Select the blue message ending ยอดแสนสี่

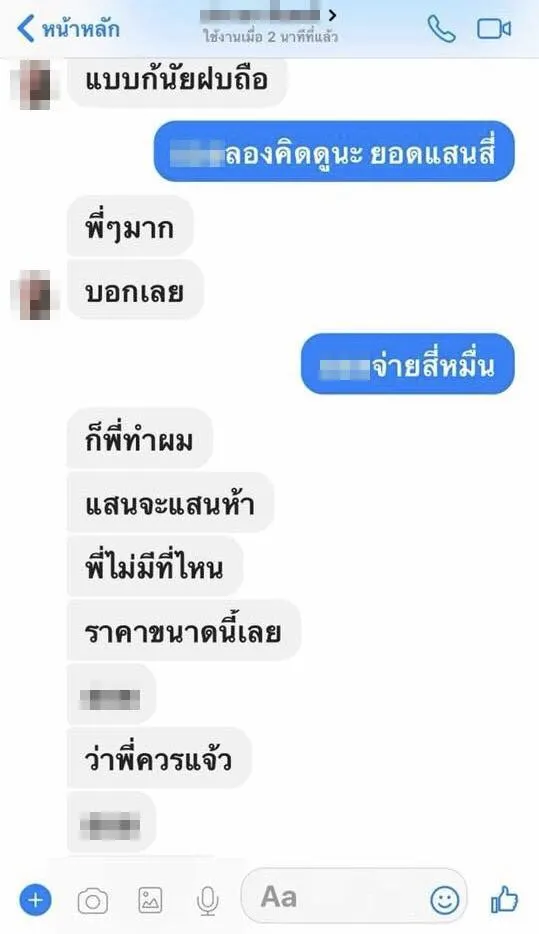(x=334, y=151)
